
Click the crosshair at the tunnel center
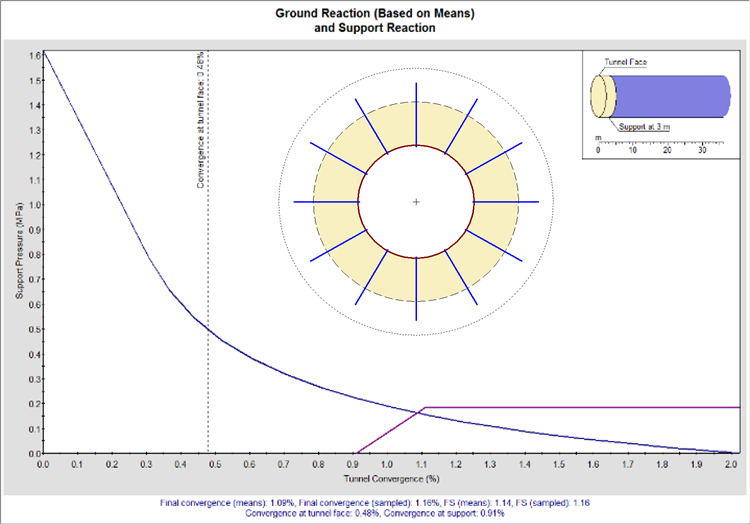(x=416, y=202)
